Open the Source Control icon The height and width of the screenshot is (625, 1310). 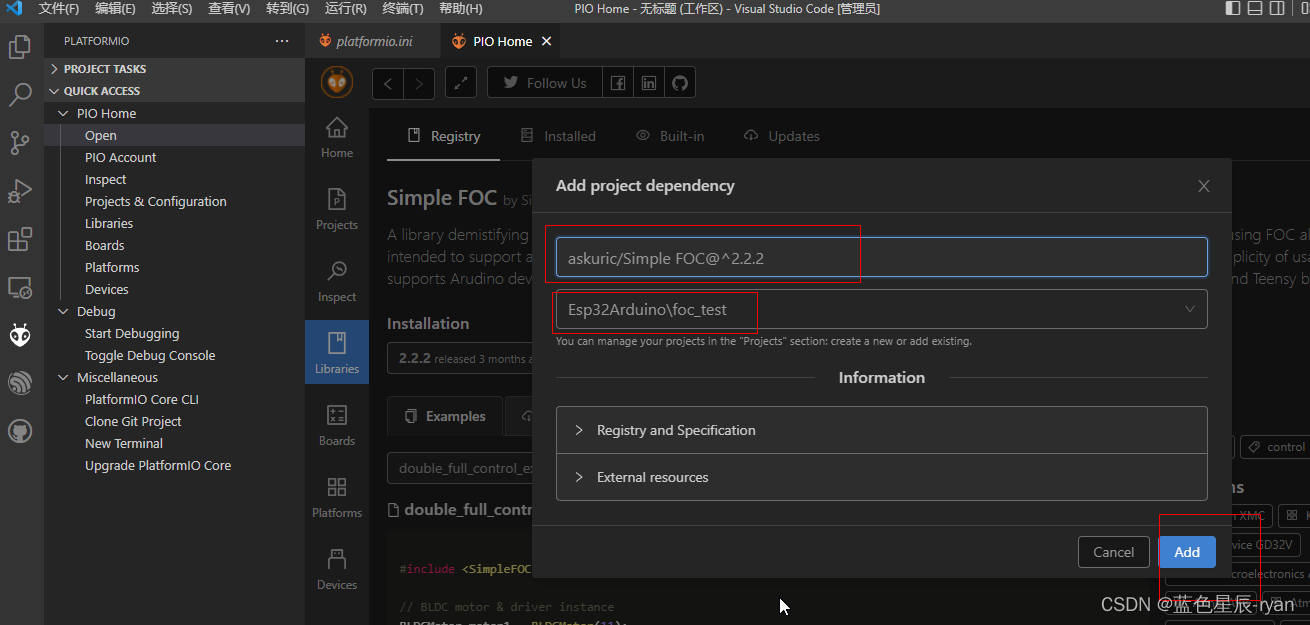(x=20, y=143)
